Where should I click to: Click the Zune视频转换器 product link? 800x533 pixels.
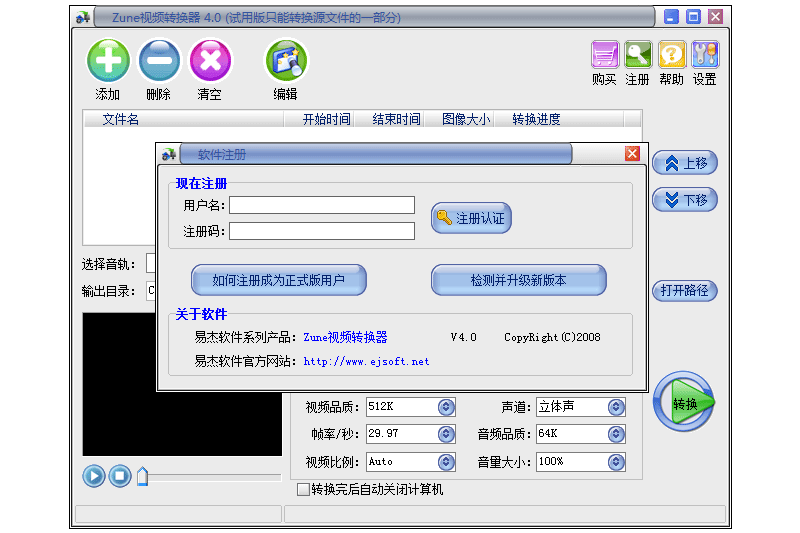point(345,337)
